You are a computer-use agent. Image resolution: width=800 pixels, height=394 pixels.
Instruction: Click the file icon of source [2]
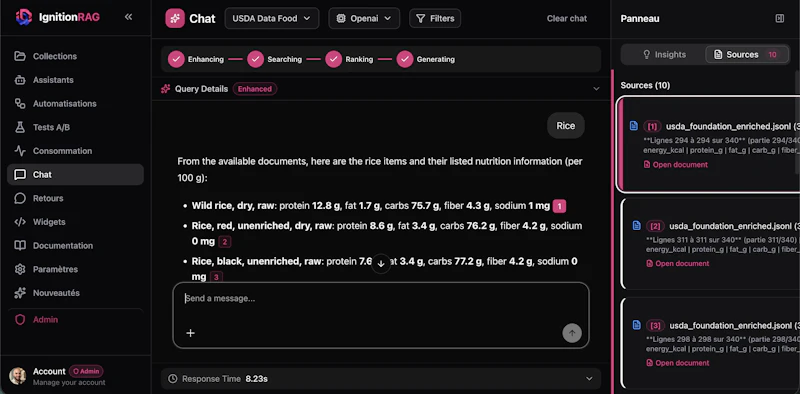(636, 226)
